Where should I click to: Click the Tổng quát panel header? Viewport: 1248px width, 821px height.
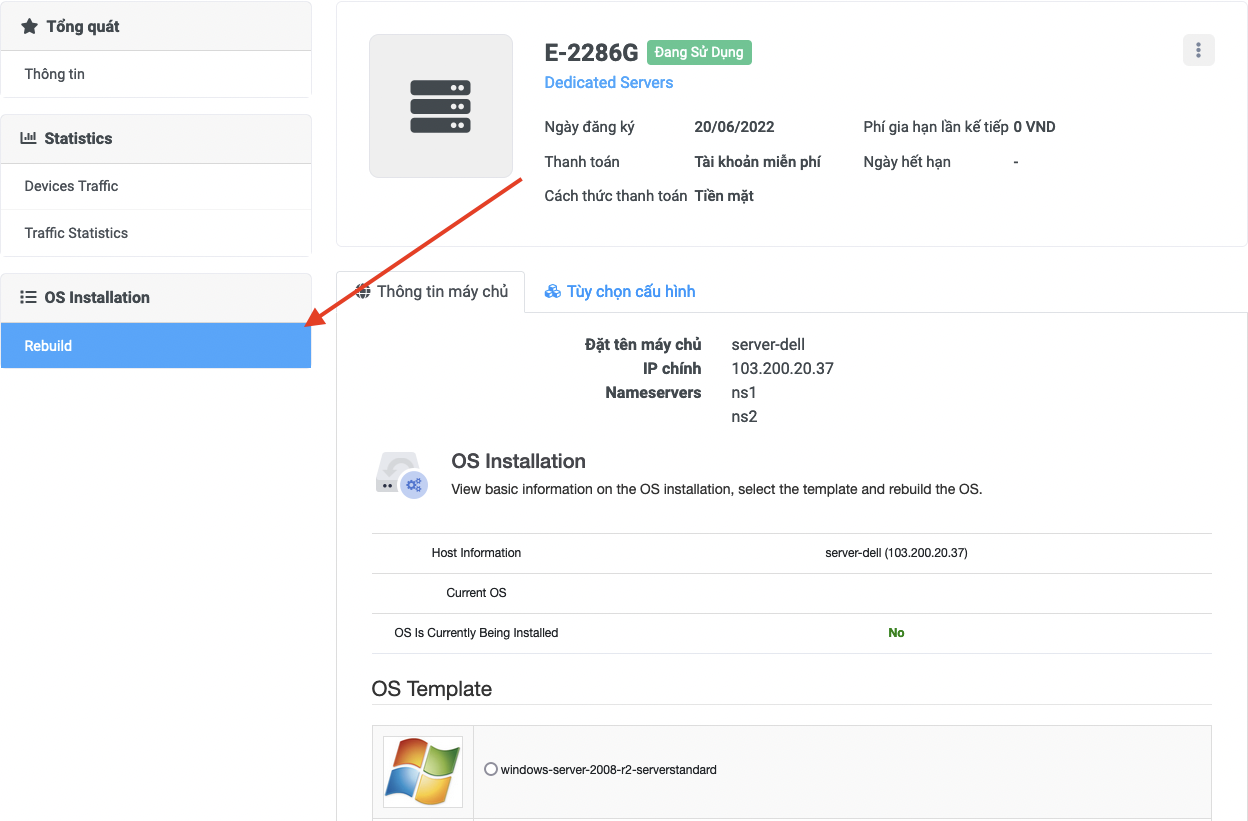[x=156, y=27]
